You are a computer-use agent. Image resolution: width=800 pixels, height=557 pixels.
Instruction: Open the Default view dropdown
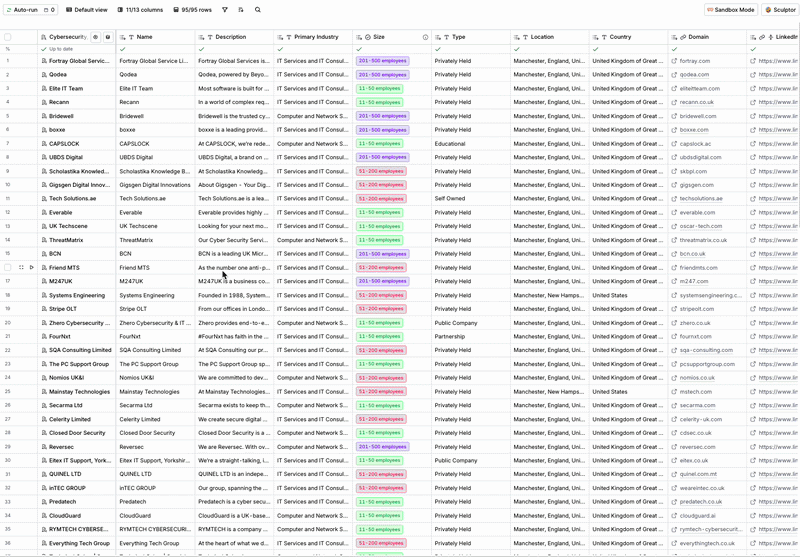87,10
